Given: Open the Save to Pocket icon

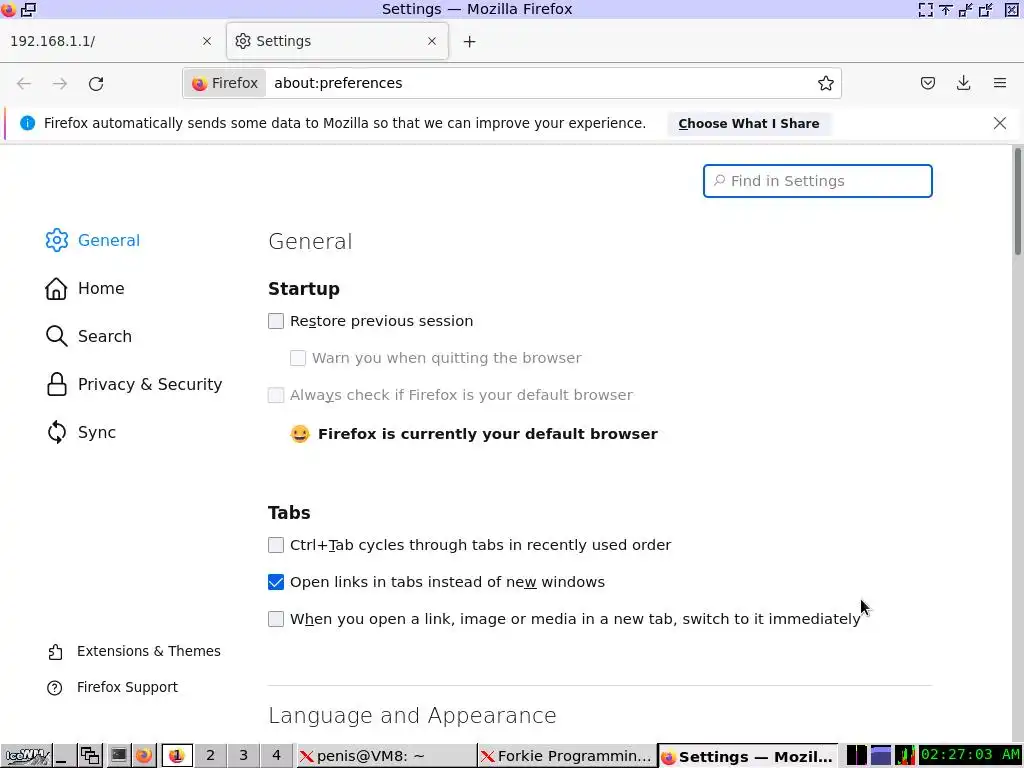Looking at the screenshot, I should click(x=927, y=83).
